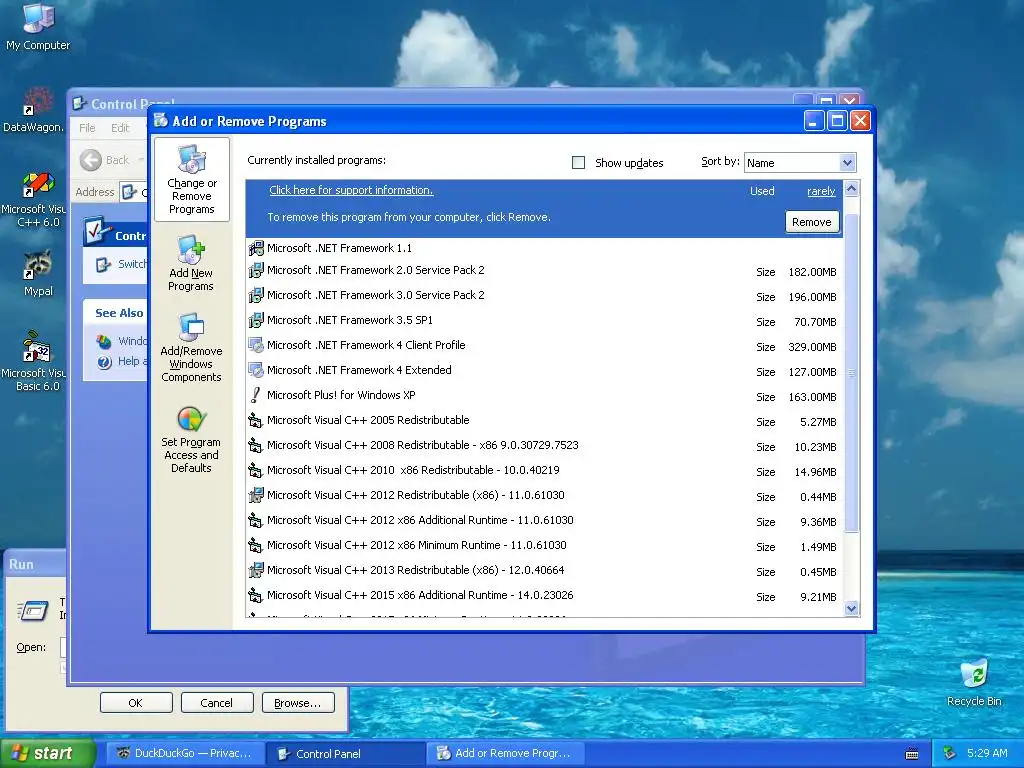
Task: Select Microsoft .NET Framework 1.1 row text
Action: [340, 248]
